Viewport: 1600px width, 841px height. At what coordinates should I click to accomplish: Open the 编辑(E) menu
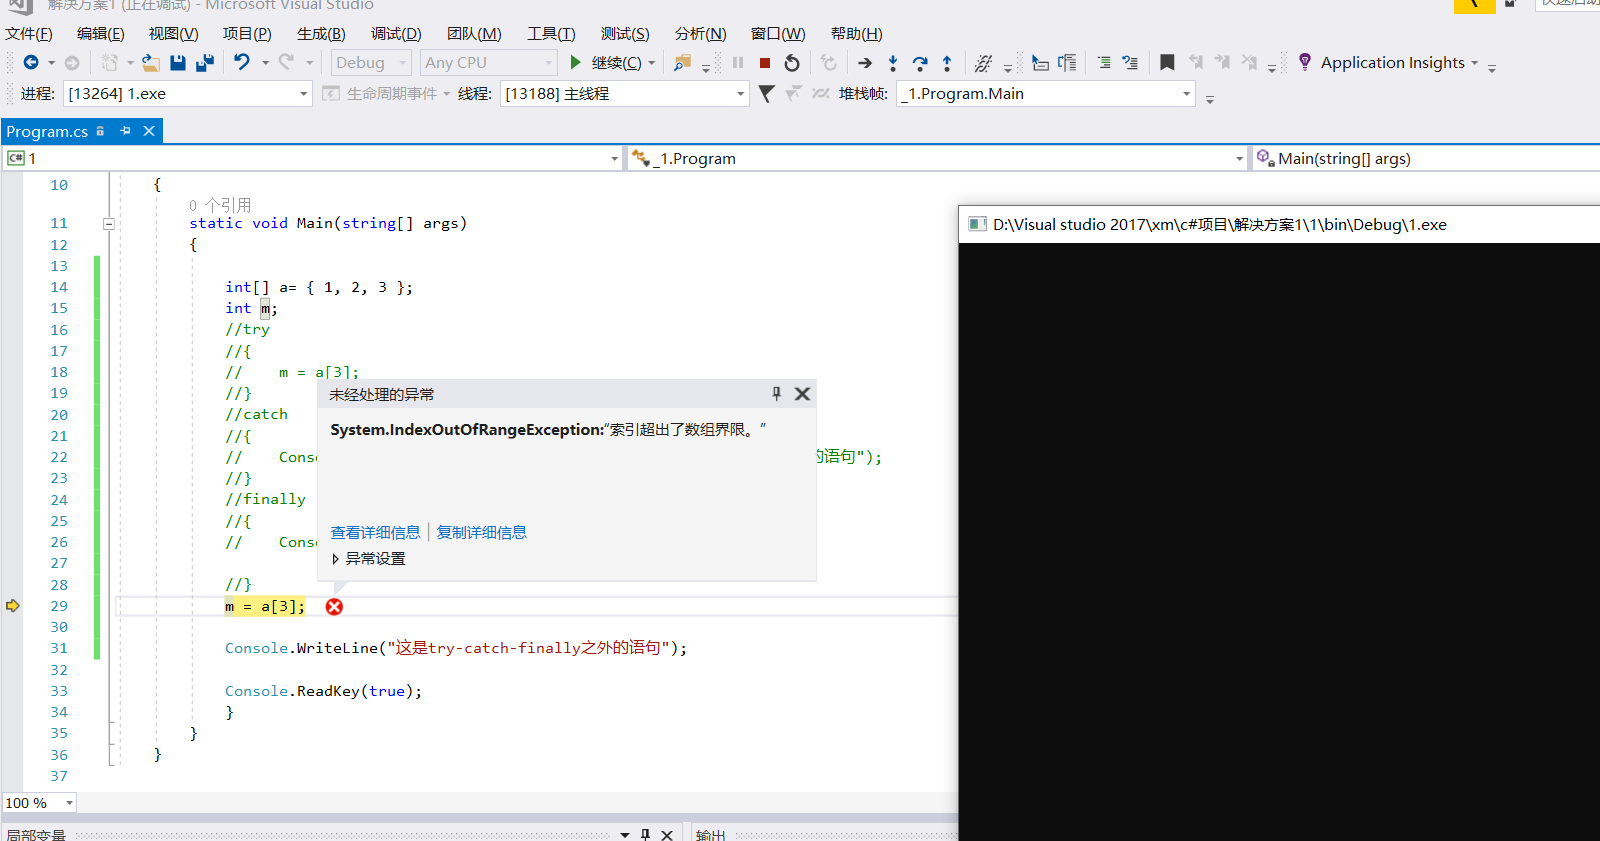click(x=101, y=34)
